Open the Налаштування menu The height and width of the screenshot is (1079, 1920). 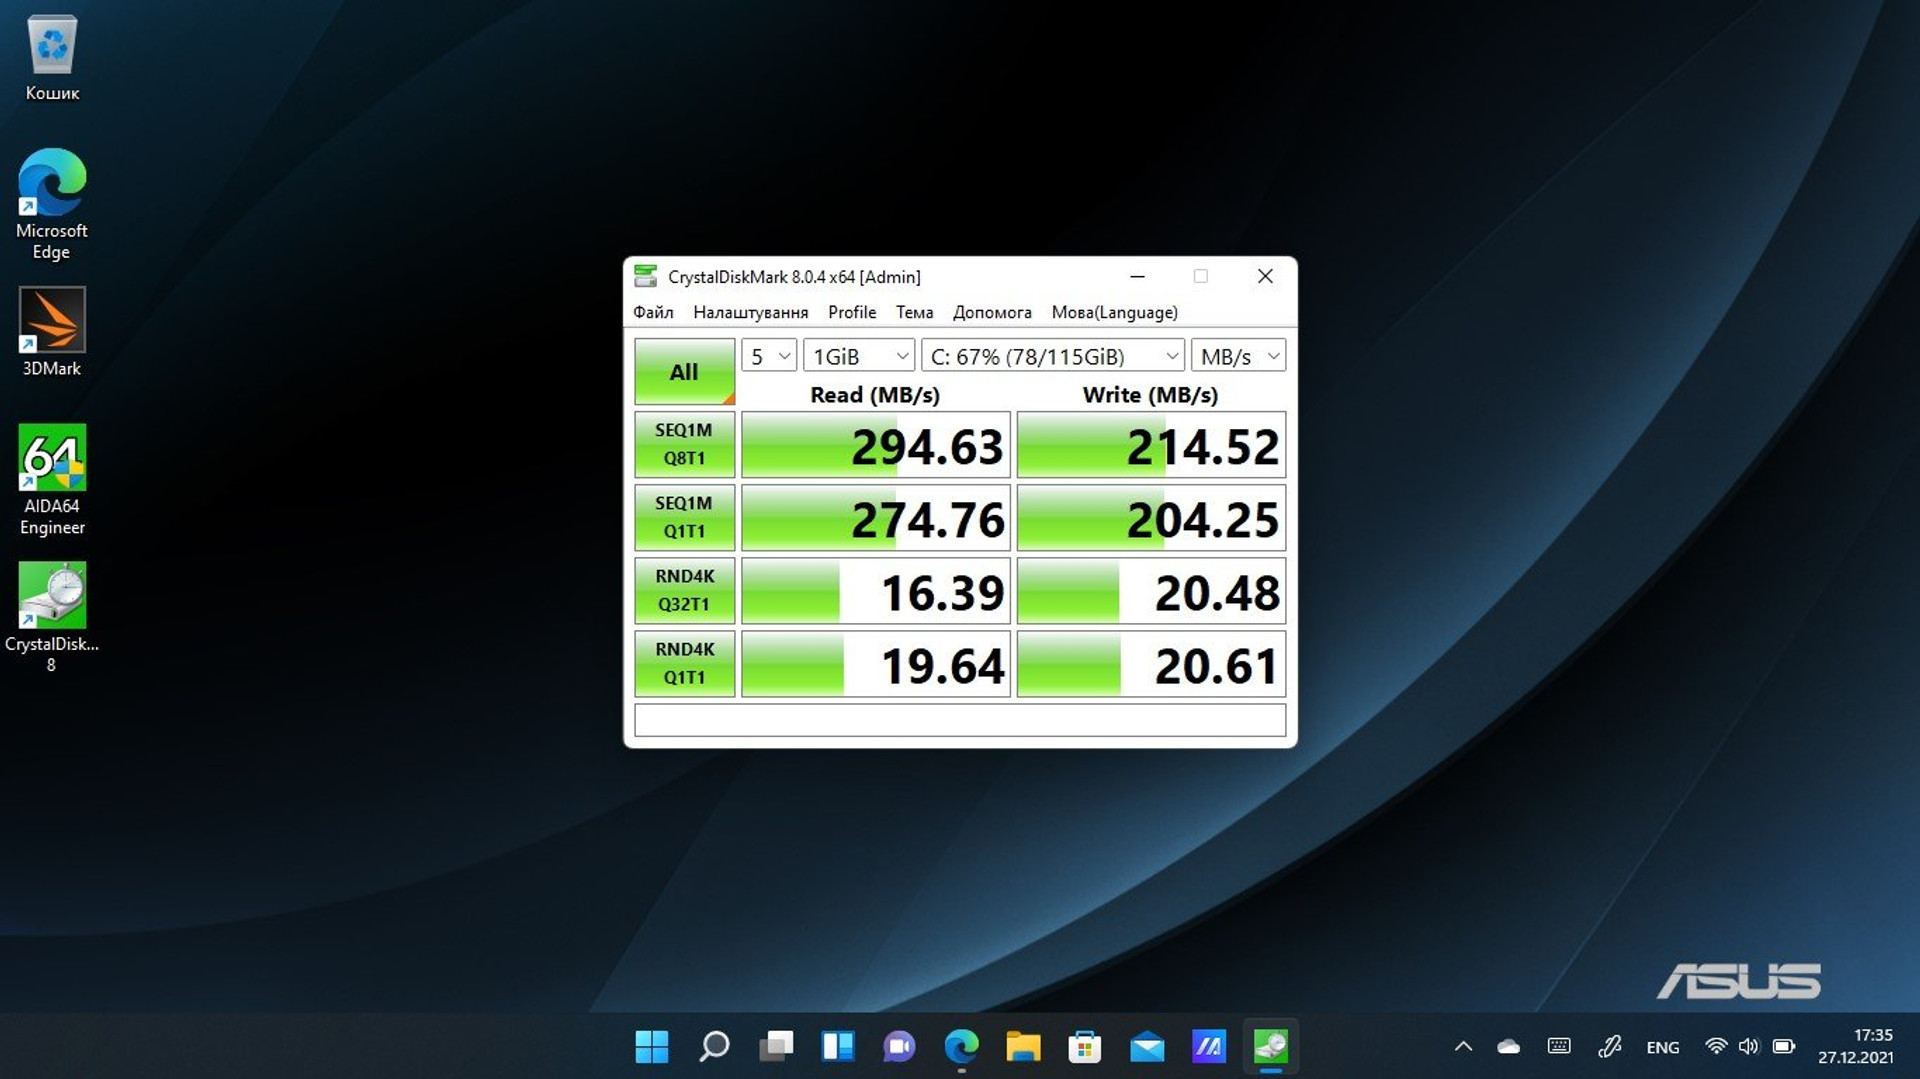pyautogui.click(x=750, y=312)
